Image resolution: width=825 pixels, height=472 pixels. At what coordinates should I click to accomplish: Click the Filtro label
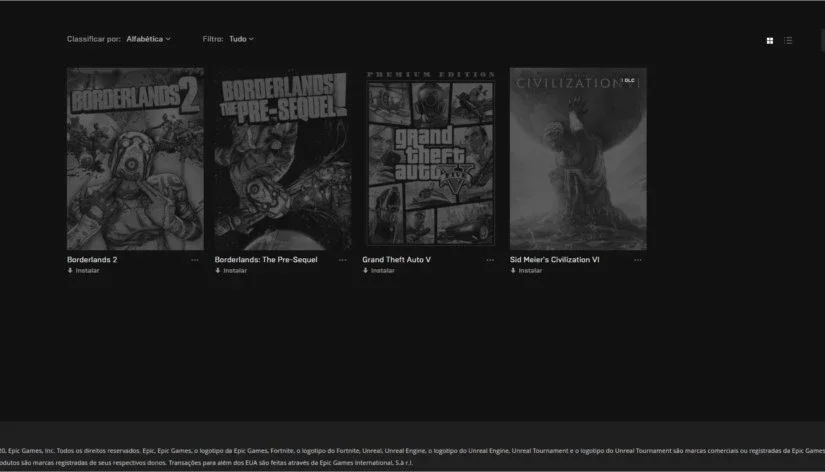213,39
